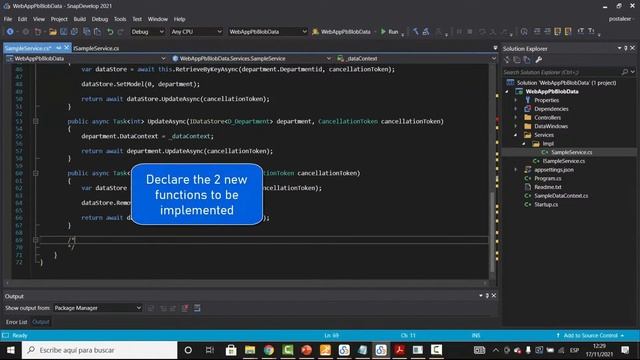Switch to the ISampleService.cs tab
Image resolution: width=640 pixels, height=360 pixels.
coord(96,48)
